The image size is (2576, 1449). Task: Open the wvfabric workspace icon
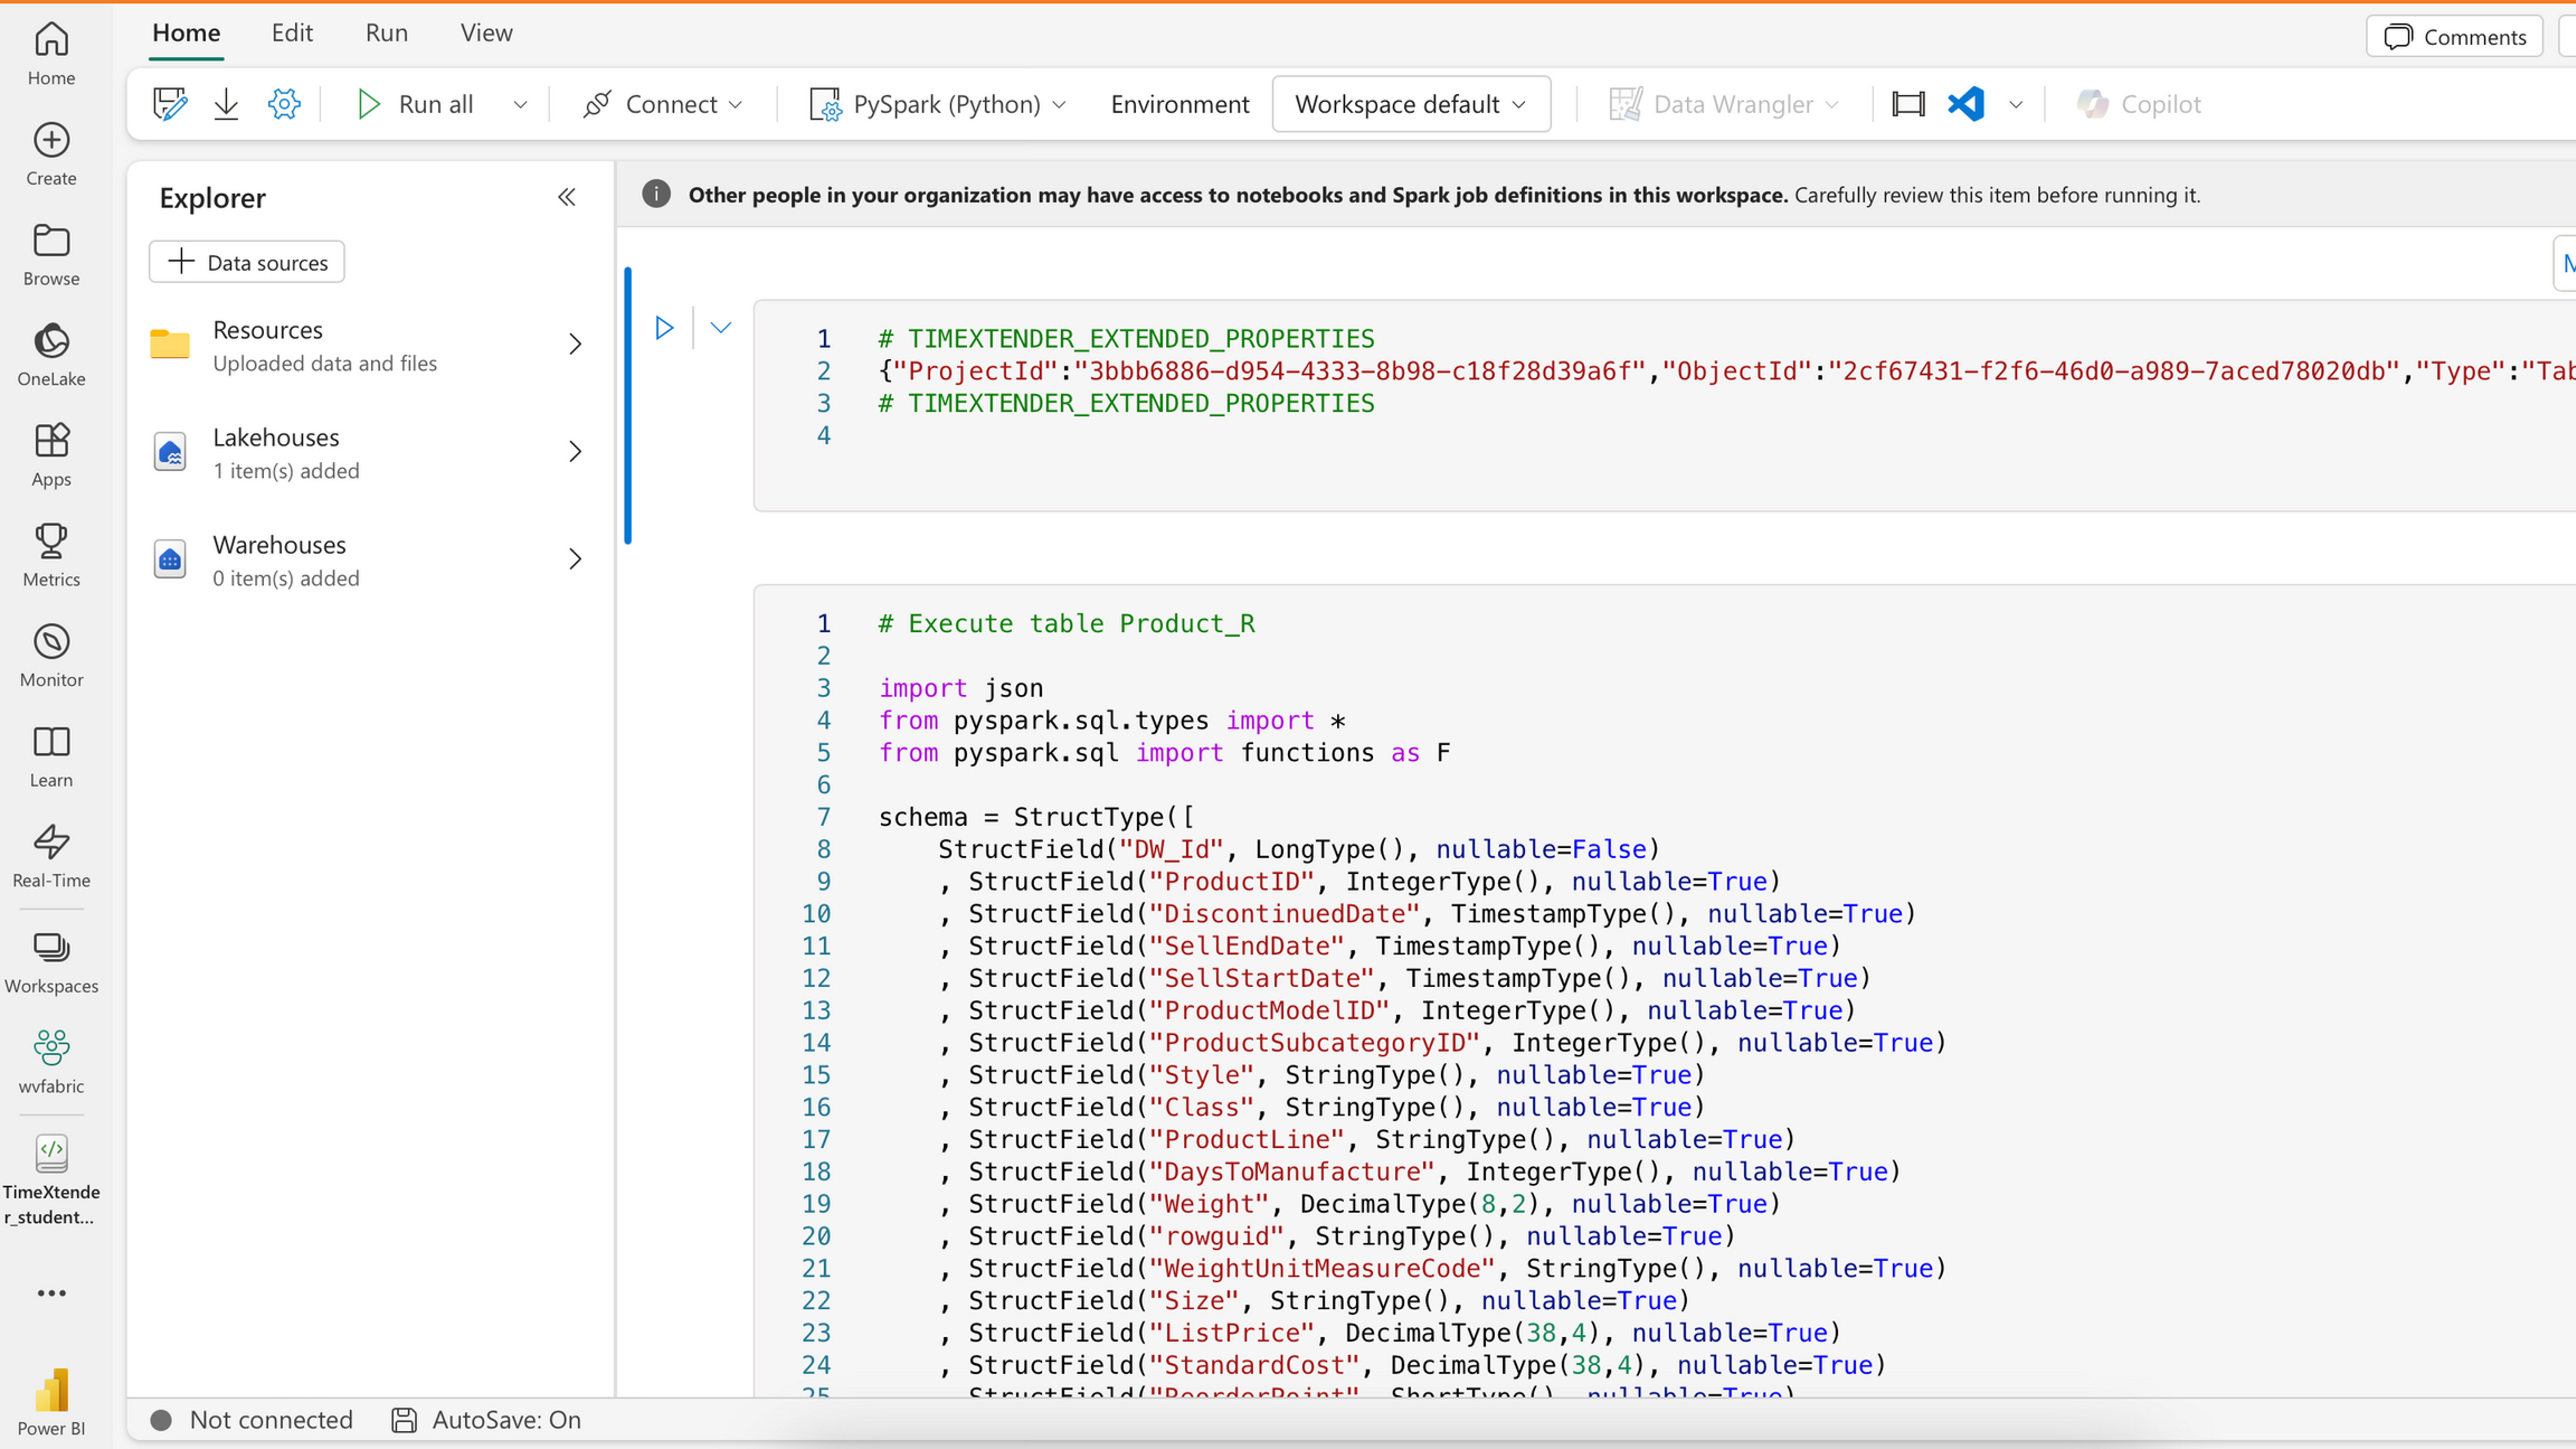pyautogui.click(x=51, y=1061)
